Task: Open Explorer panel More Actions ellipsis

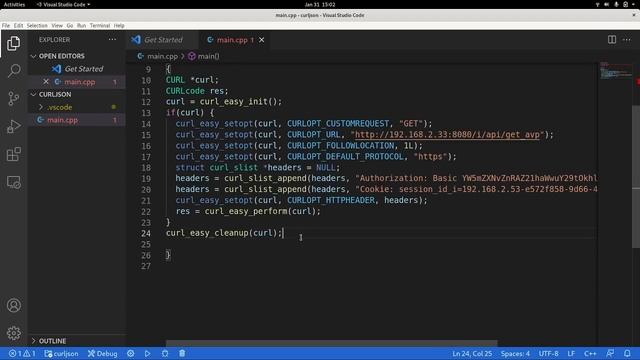Action: point(112,40)
